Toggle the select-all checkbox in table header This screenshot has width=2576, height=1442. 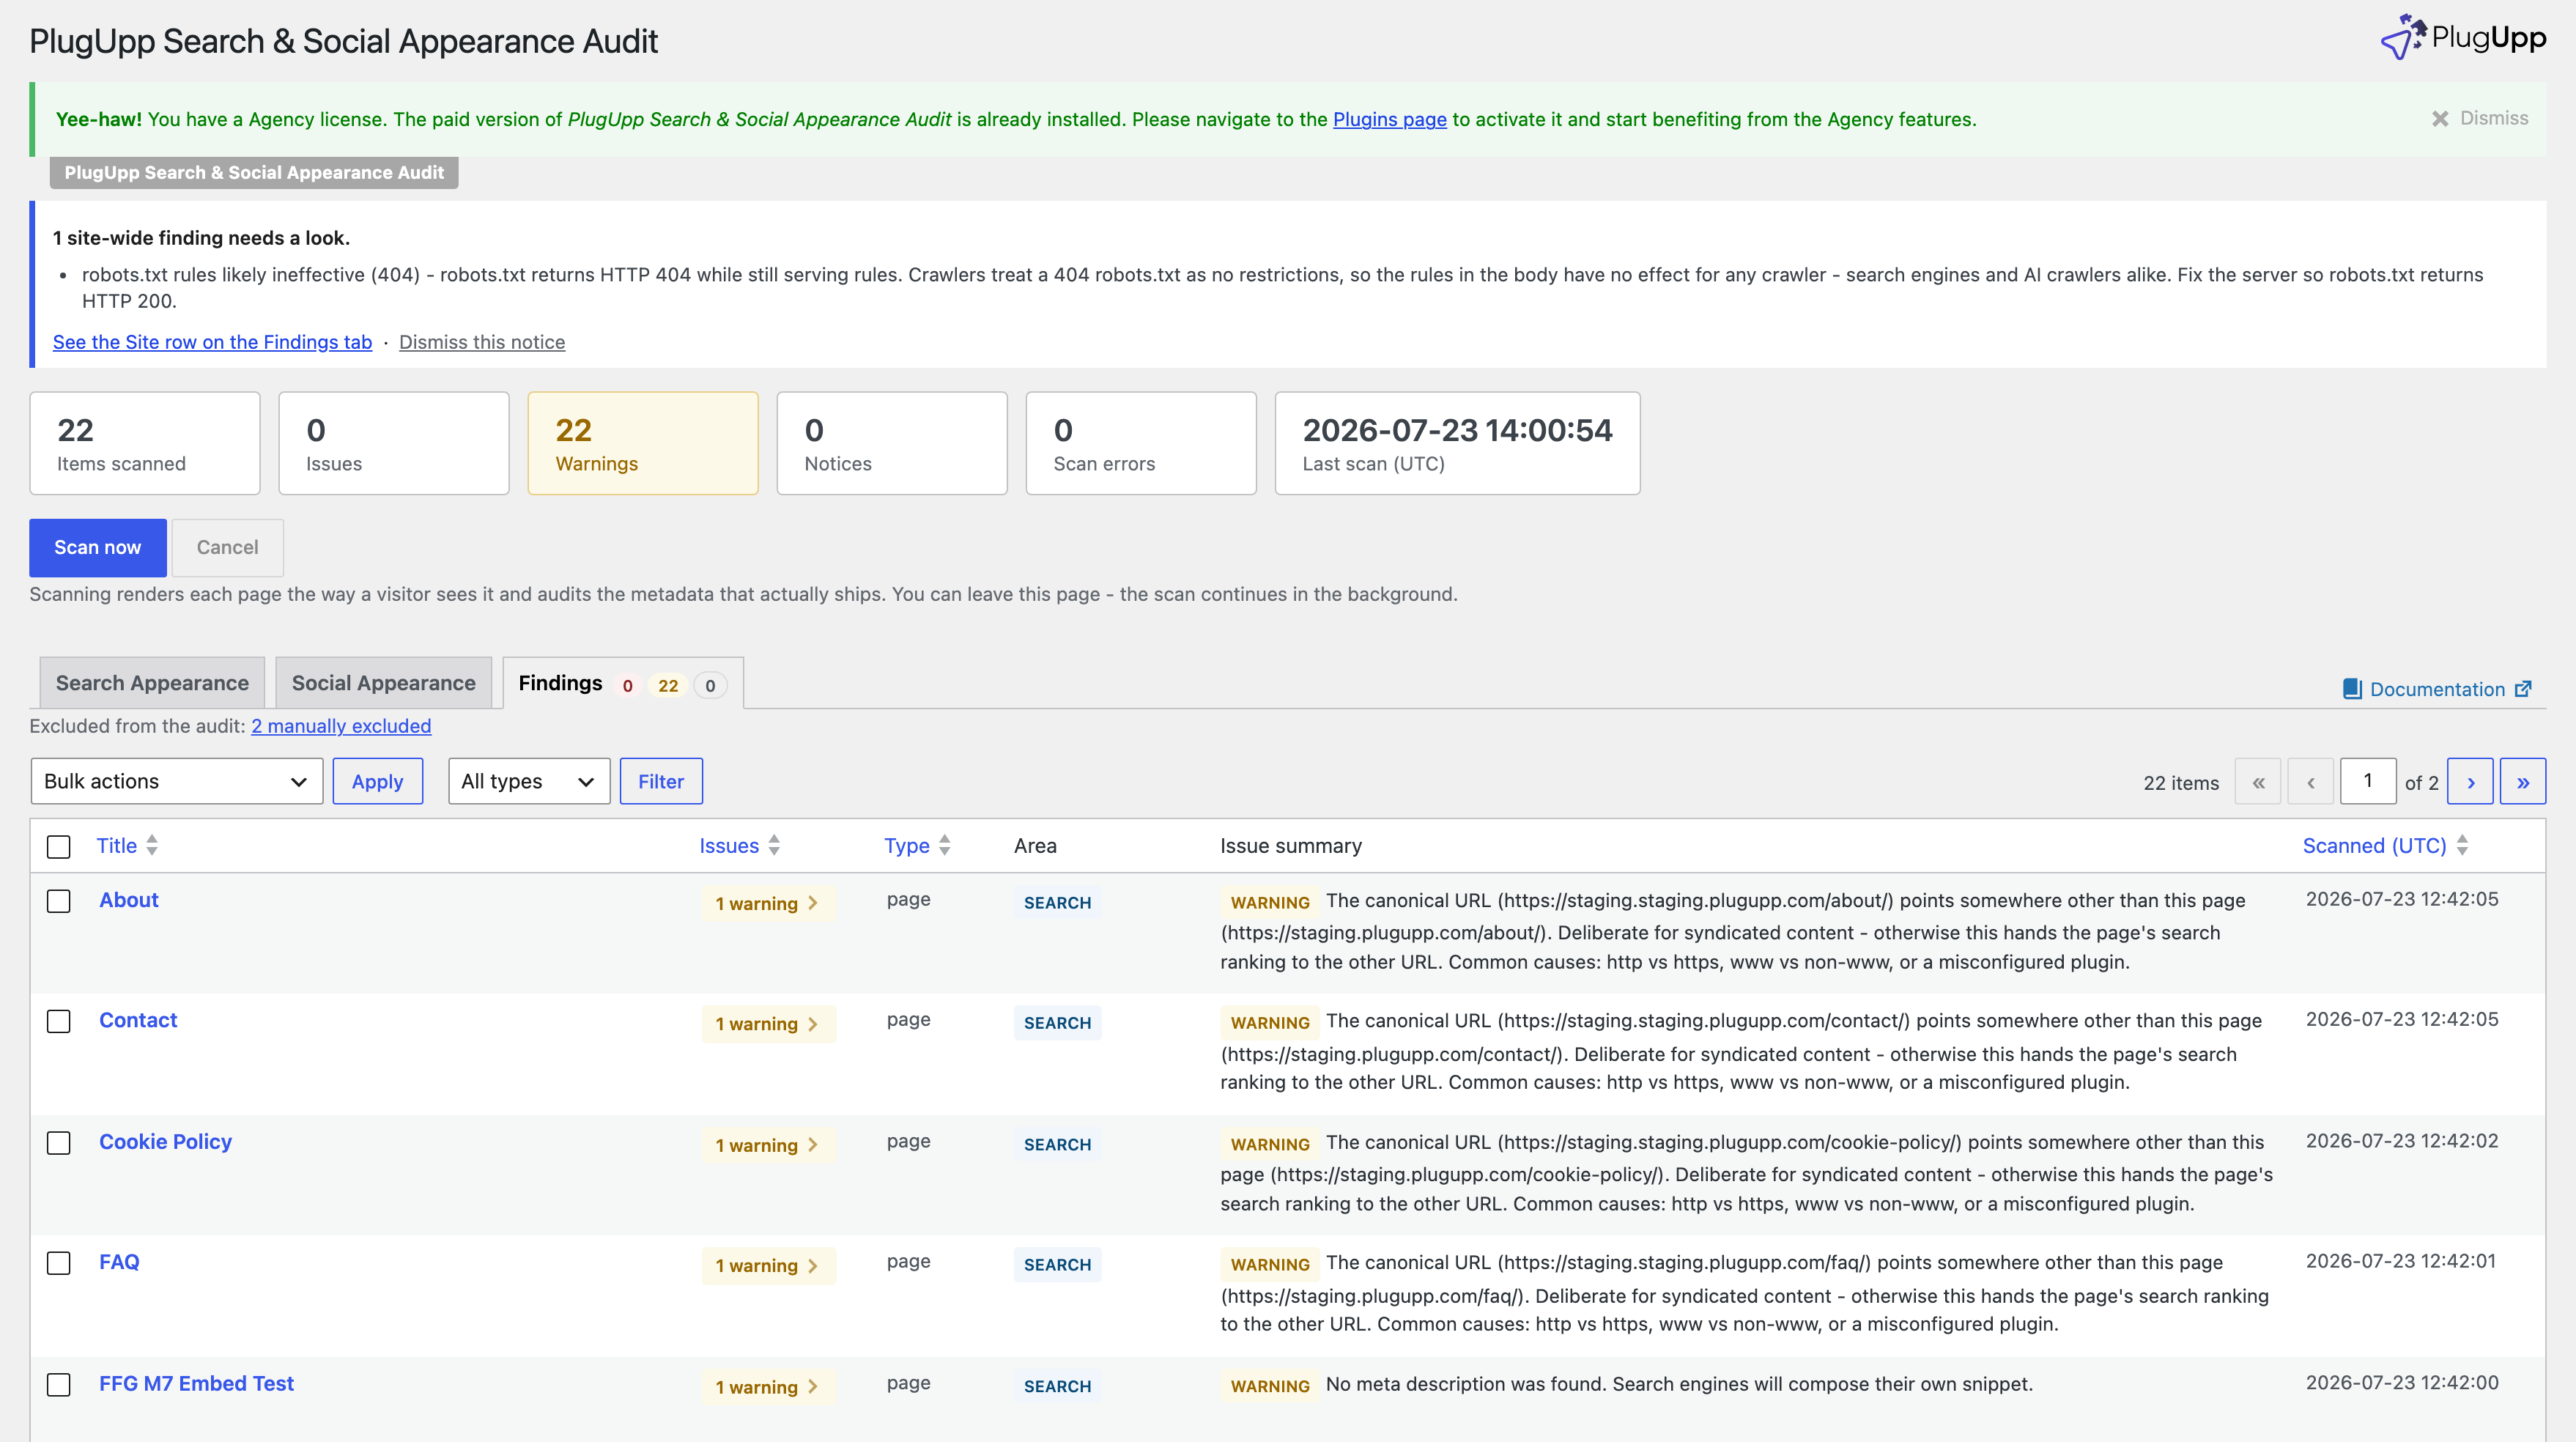pyautogui.click(x=59, y=847)
